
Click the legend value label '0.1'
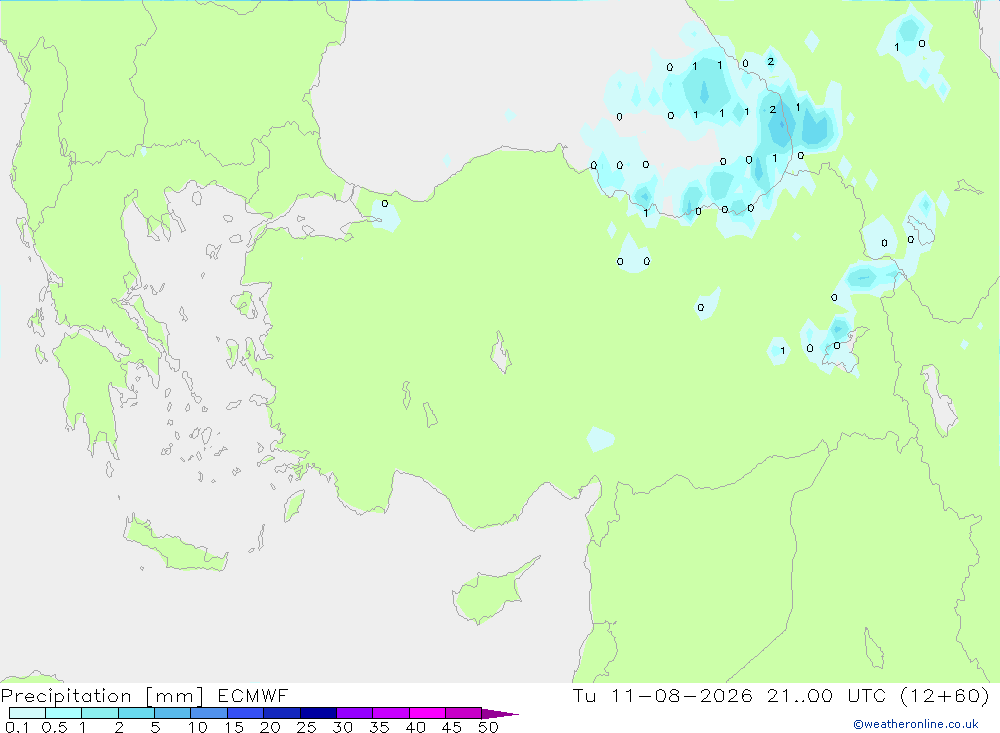[x=17, y=727]
